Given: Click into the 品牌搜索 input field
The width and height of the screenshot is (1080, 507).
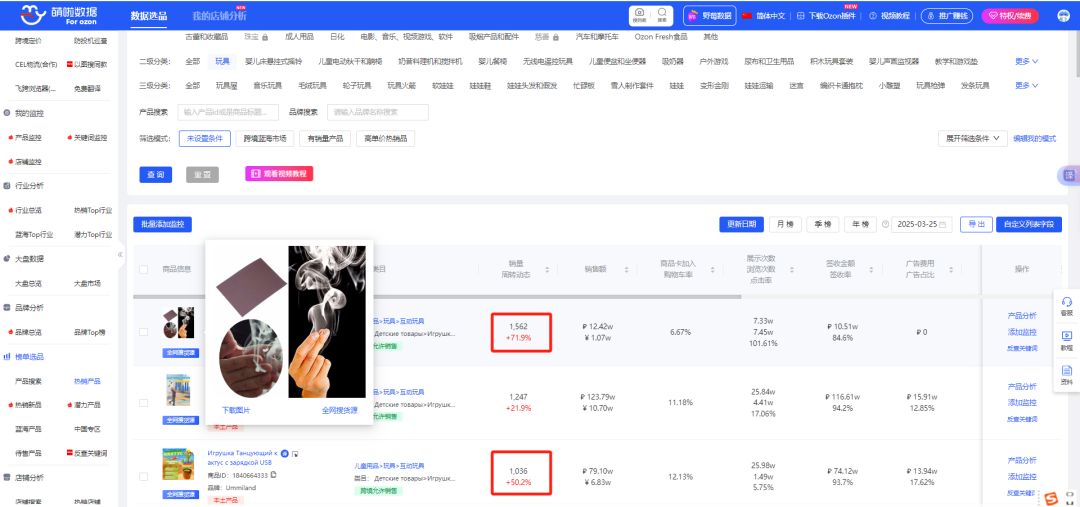Looking at the screenshot, I should click(378, 112).
